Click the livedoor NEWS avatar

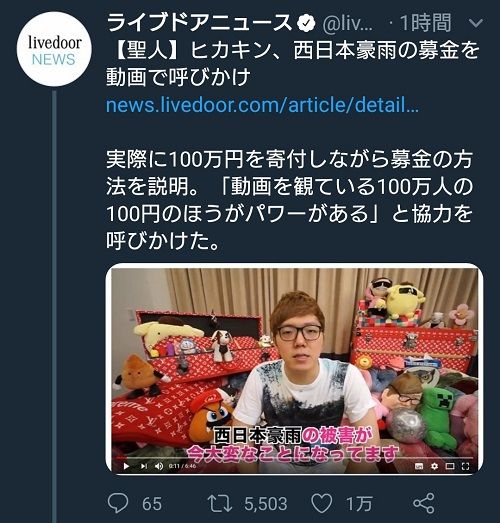pyautogui.click(x=54, y=49)
